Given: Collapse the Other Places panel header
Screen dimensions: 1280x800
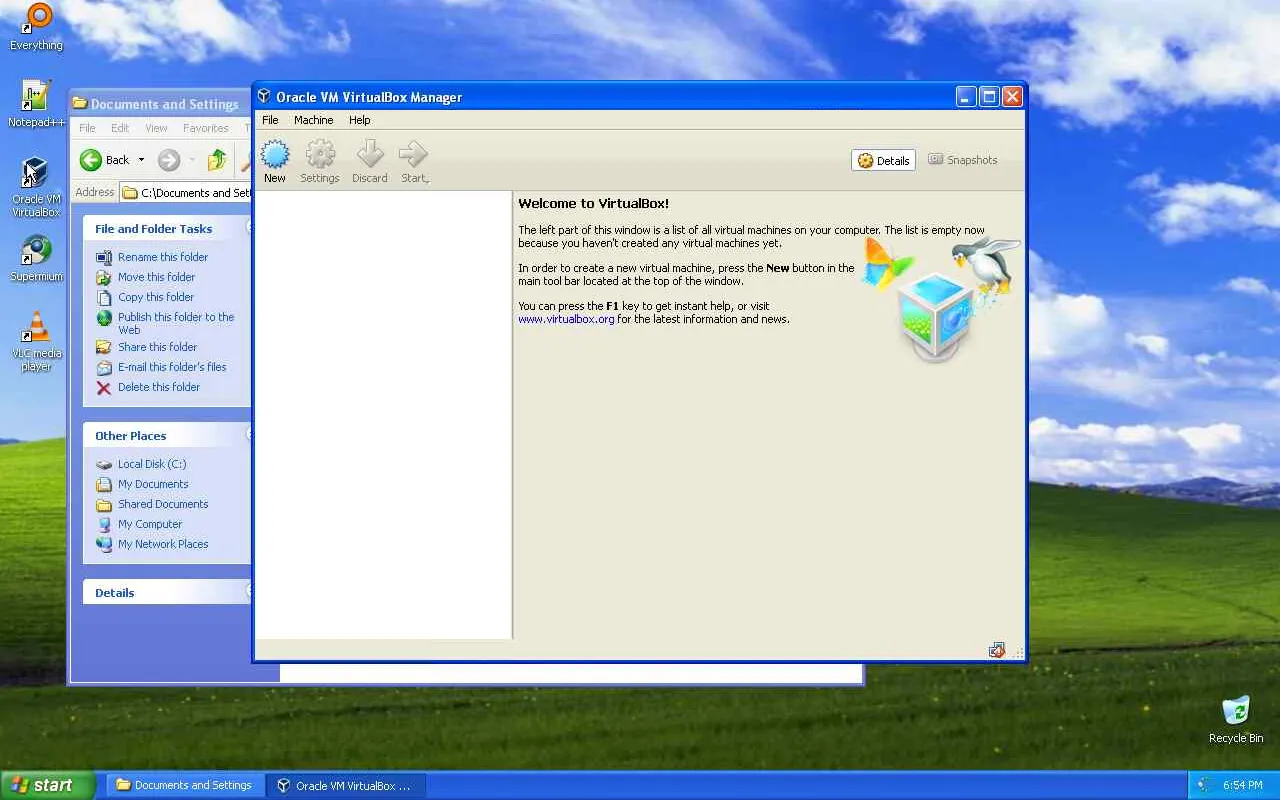Looking at the screenshot, I should pyautogui.click(x=166, y=436).
